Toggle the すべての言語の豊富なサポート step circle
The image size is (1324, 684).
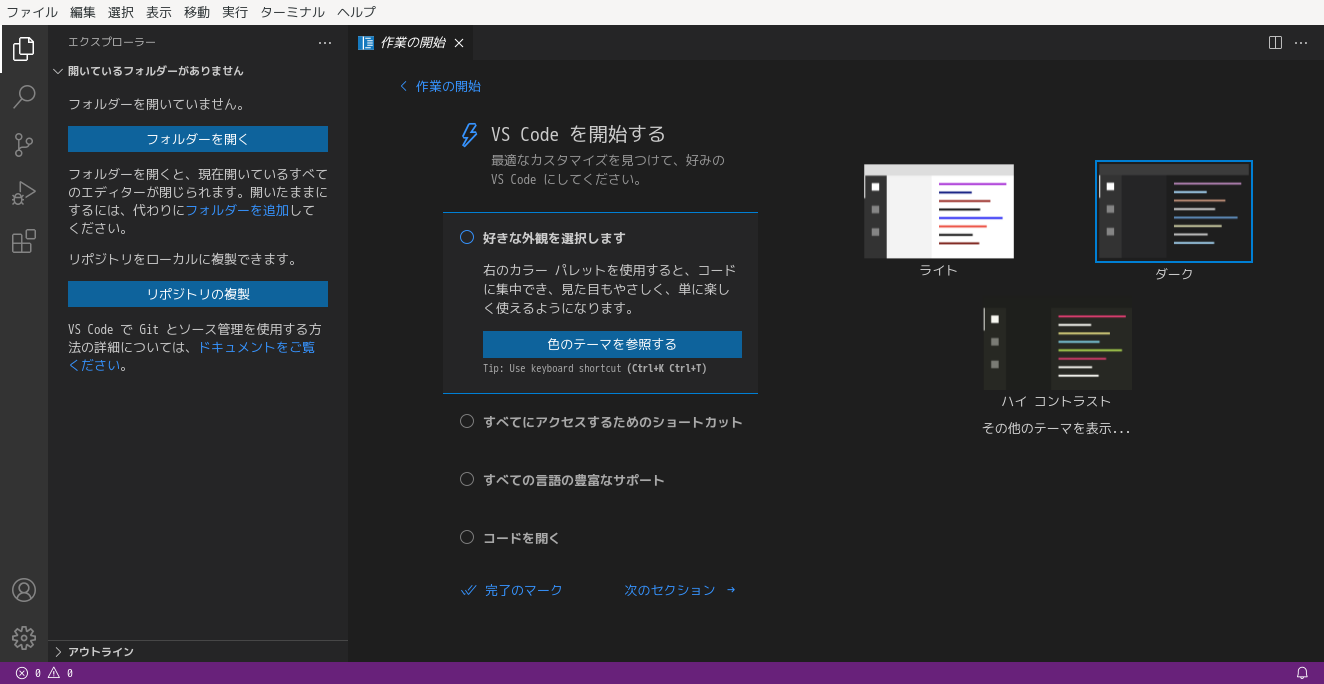point(467,479)
